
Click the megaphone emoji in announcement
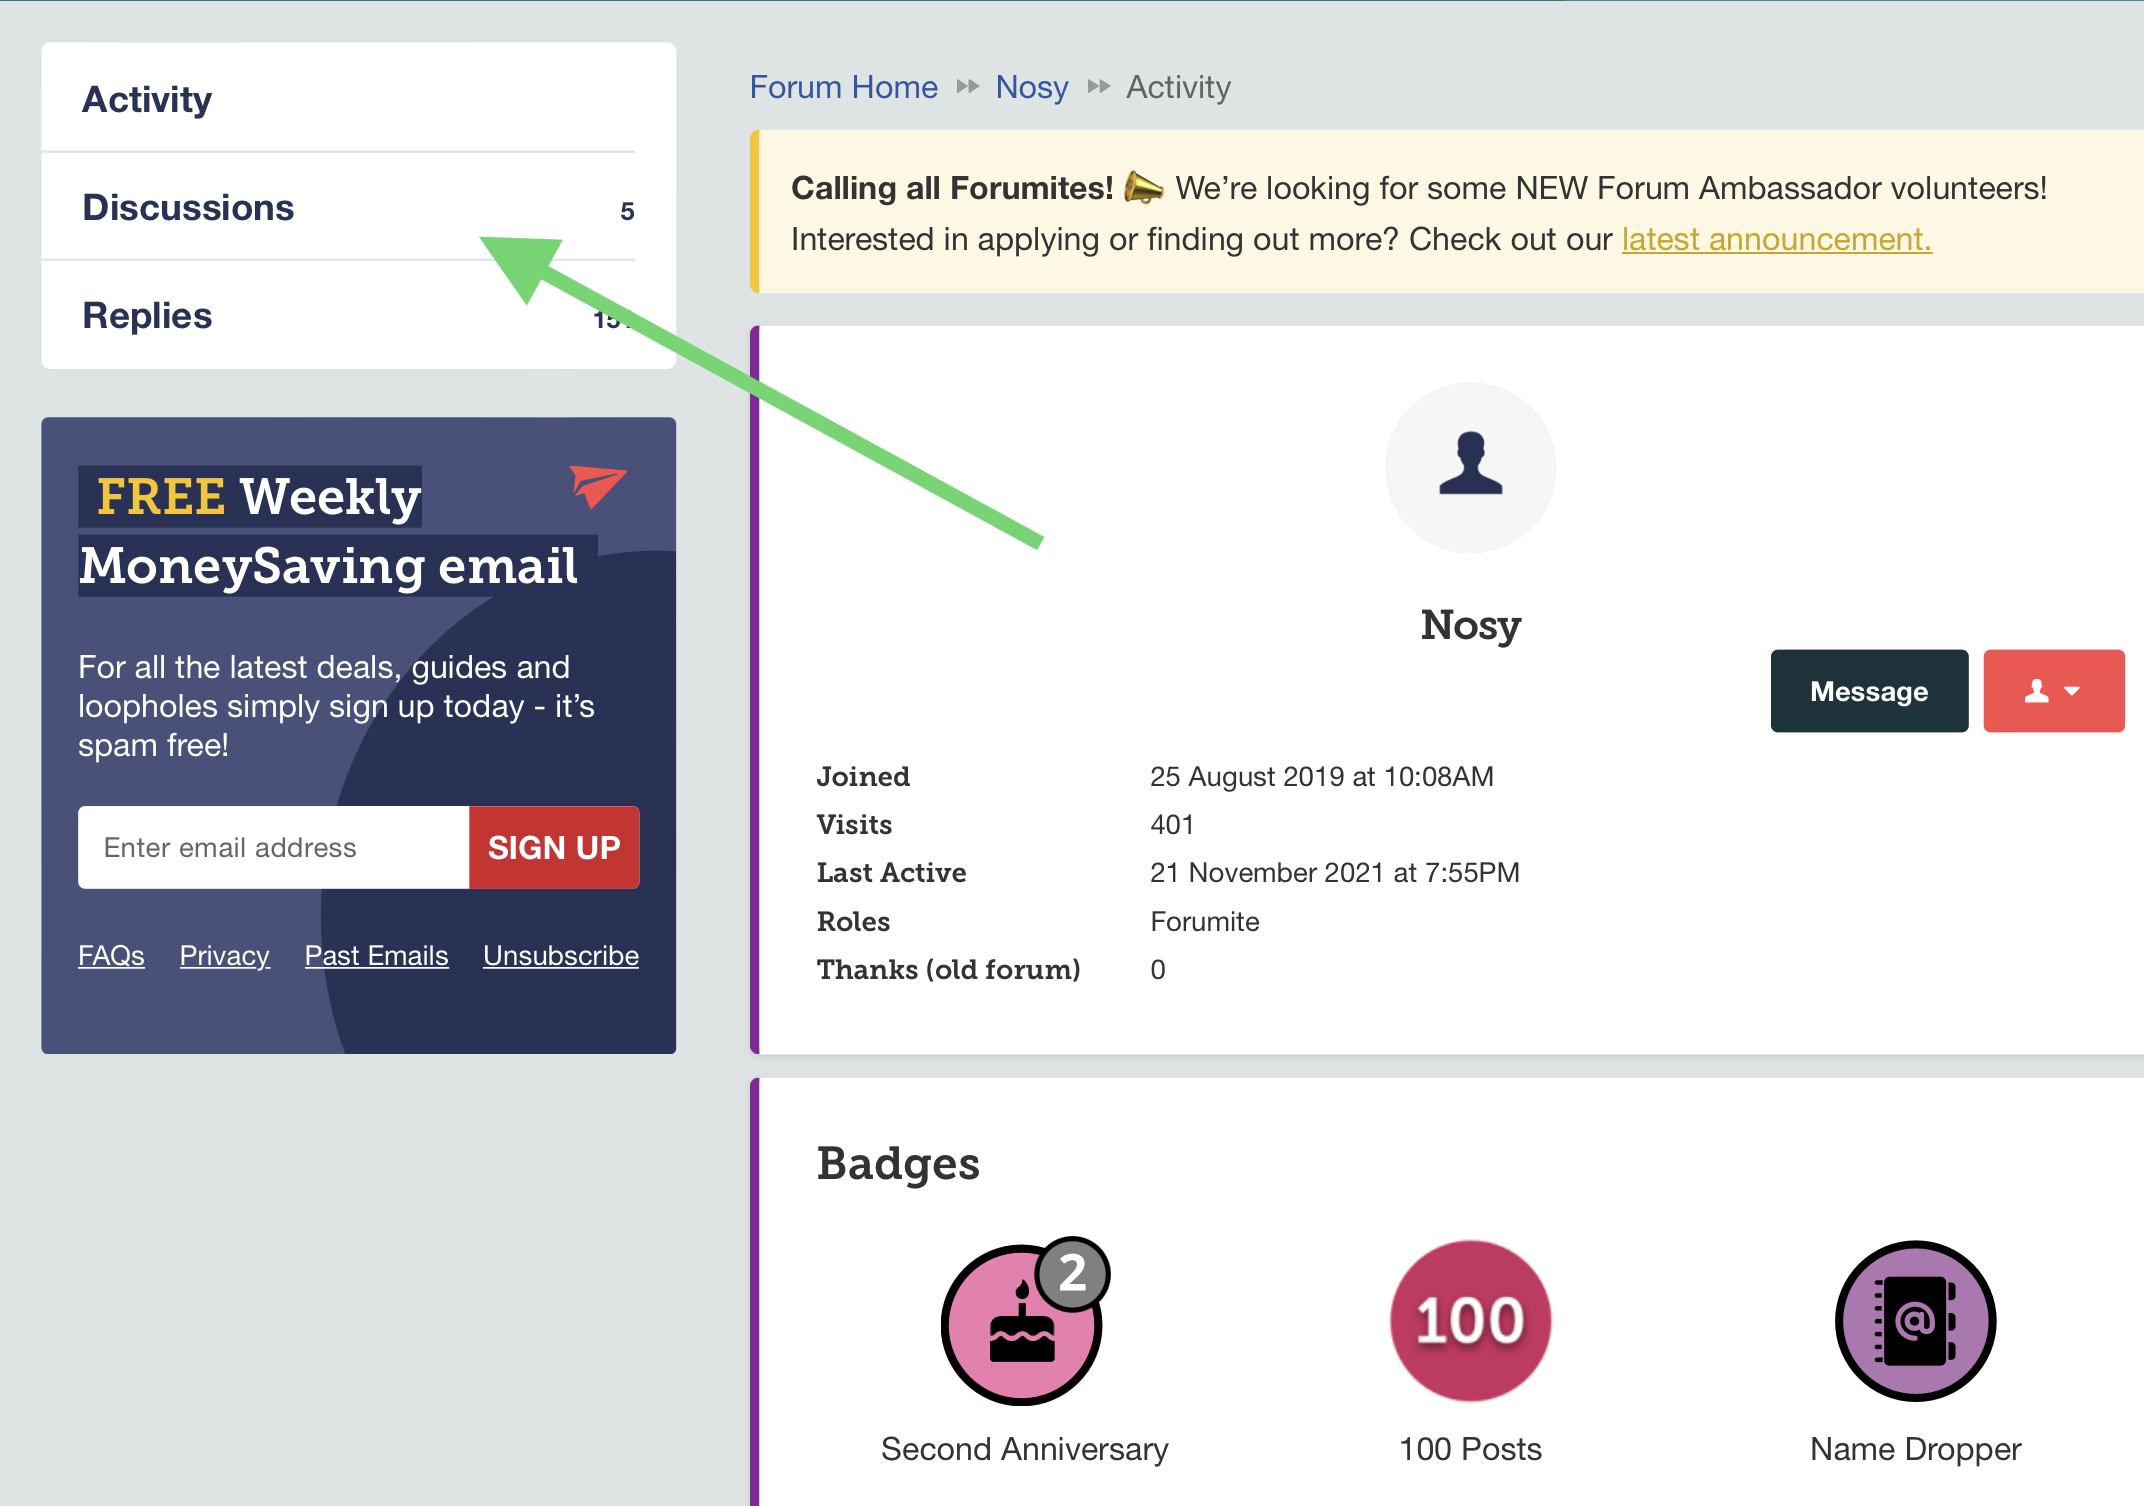tap(1143, 188)
